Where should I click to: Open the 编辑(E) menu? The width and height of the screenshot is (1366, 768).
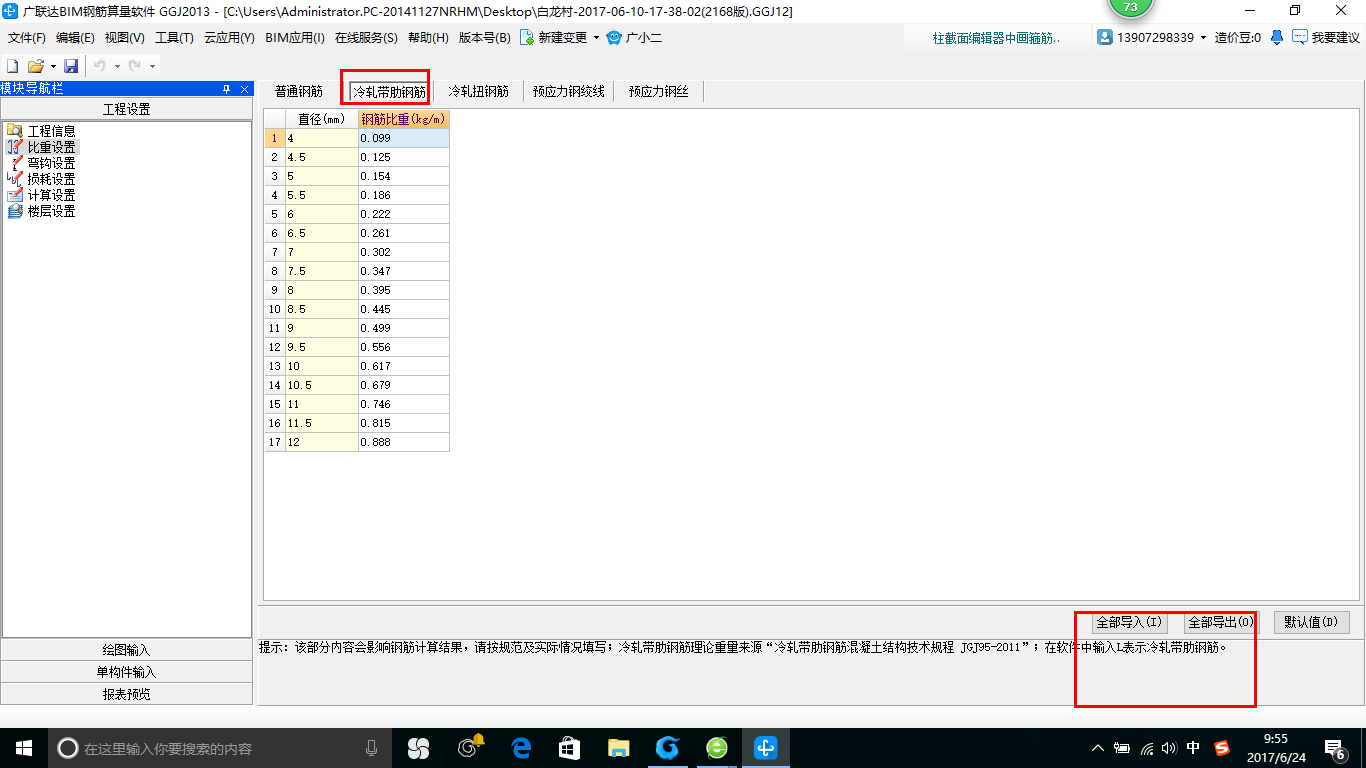click(x=75, y=38)
